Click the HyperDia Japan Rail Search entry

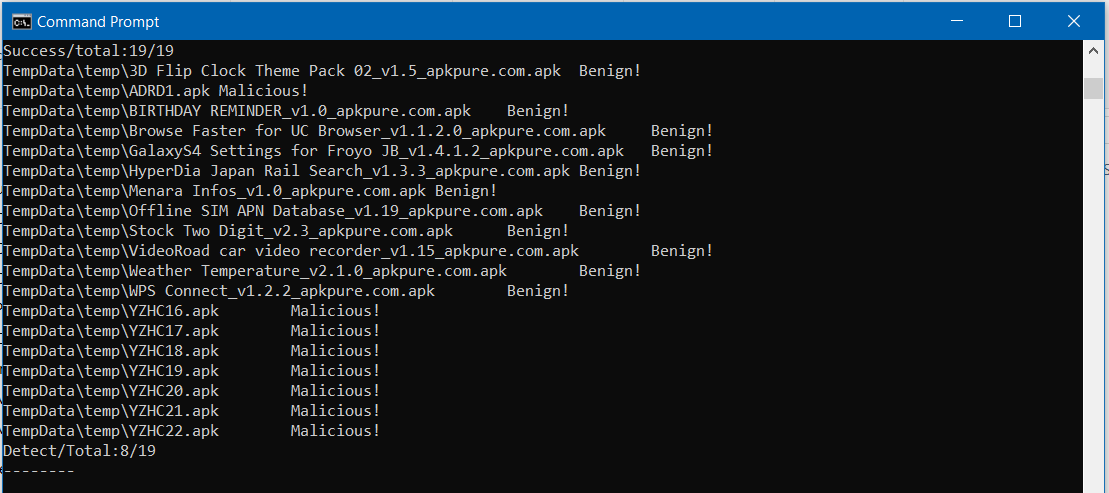[x=286, y=170]
